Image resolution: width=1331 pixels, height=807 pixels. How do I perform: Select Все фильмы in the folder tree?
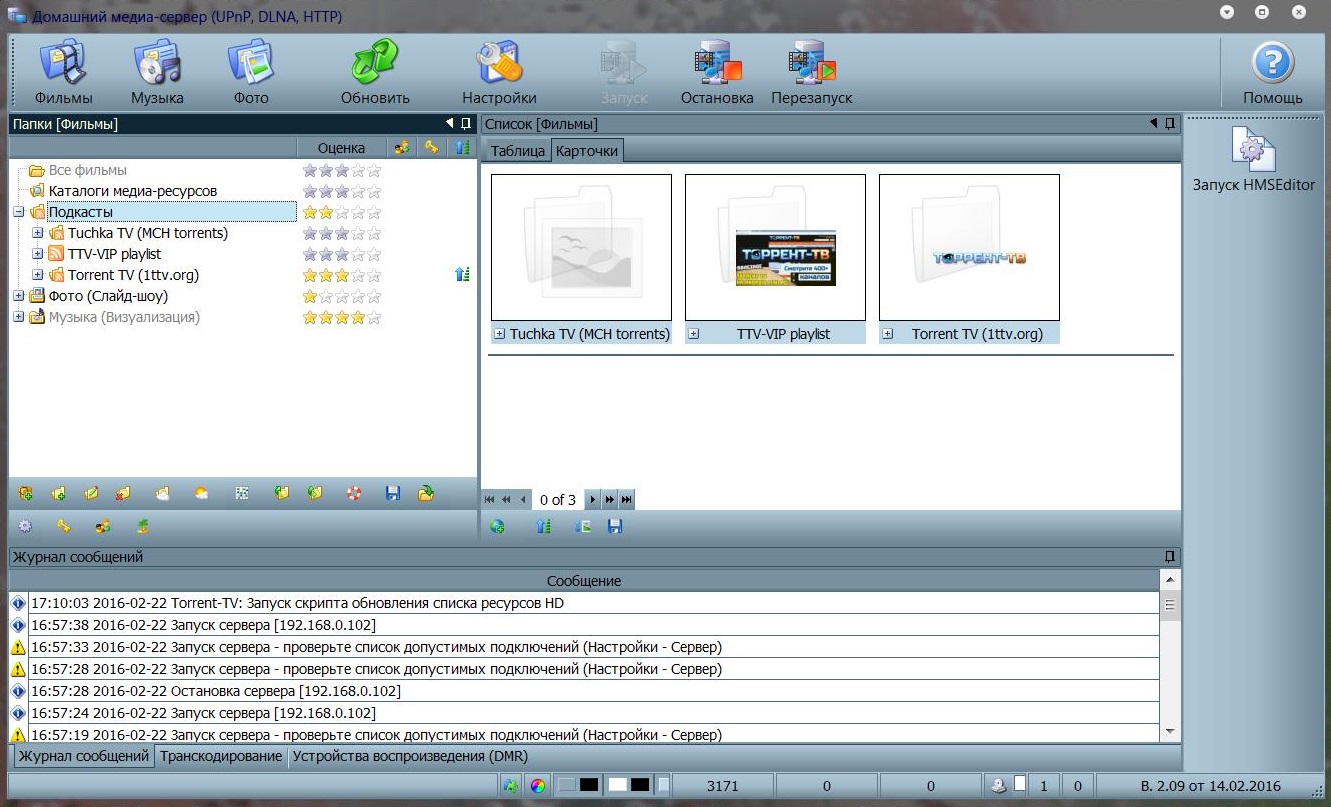[x=88, y=170]
